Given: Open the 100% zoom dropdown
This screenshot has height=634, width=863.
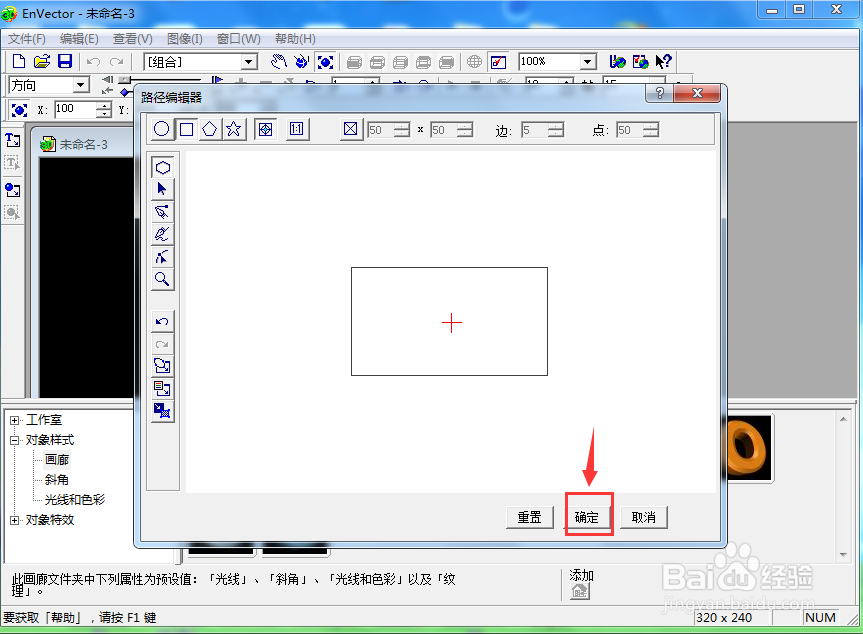Looking at the screenshot, I should click(588, 62).
